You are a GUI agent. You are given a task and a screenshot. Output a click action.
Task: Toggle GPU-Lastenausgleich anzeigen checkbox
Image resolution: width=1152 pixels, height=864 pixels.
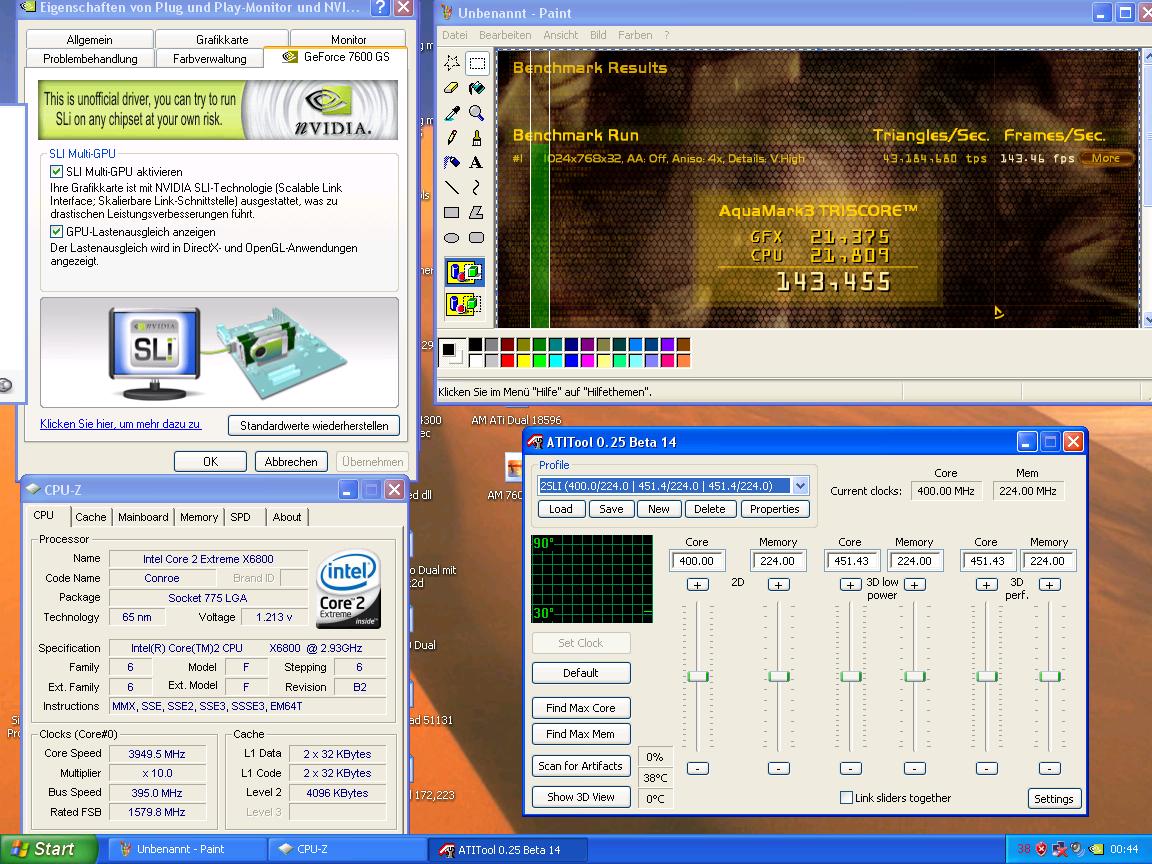click(56, 231)
